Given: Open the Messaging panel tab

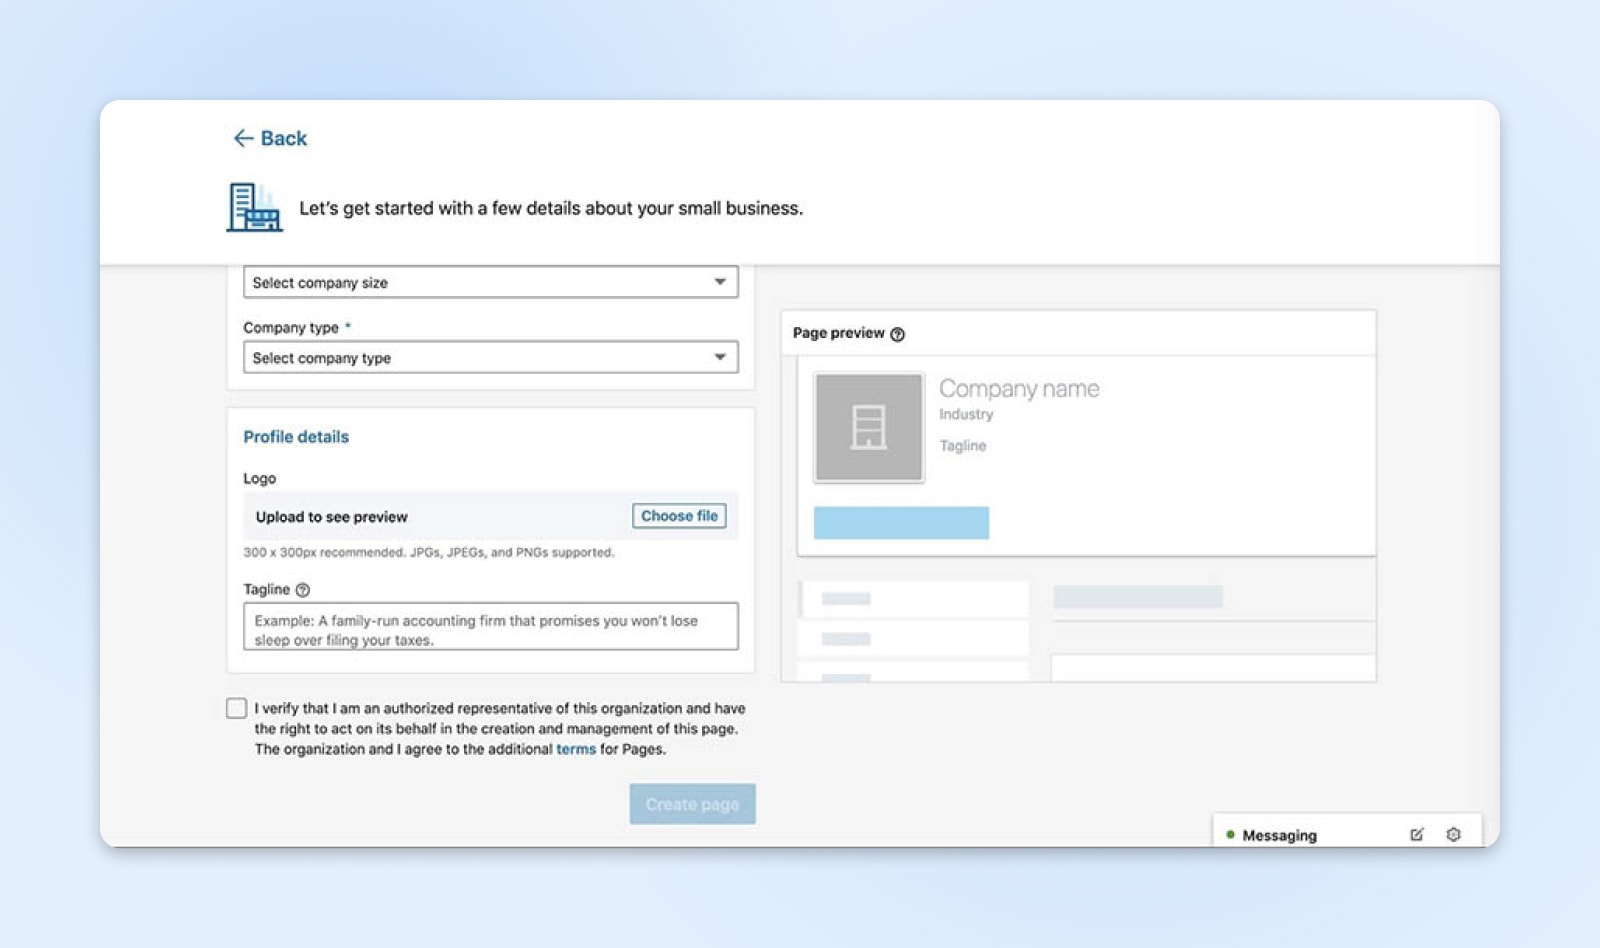Looking at the screenshot, I should click(1279, 835).
